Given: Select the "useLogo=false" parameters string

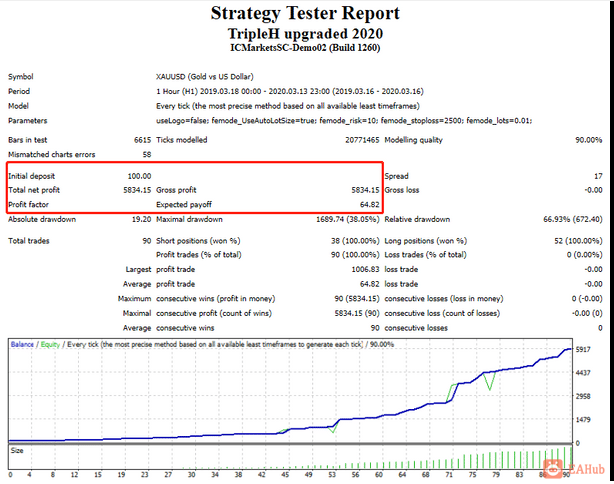Looking at the screenshot, I should 344,121.
